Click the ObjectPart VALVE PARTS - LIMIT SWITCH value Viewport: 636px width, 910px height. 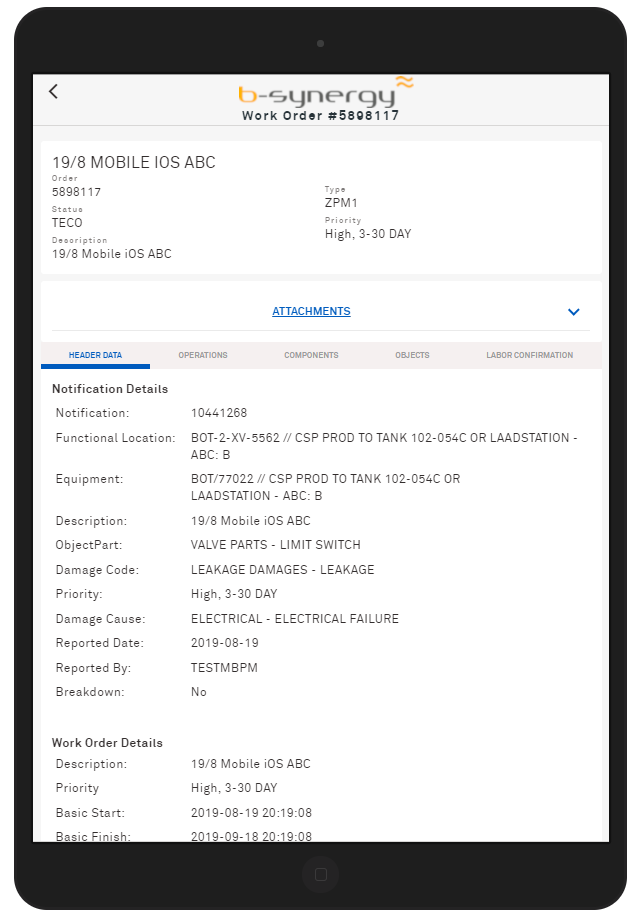pos(276,545)
